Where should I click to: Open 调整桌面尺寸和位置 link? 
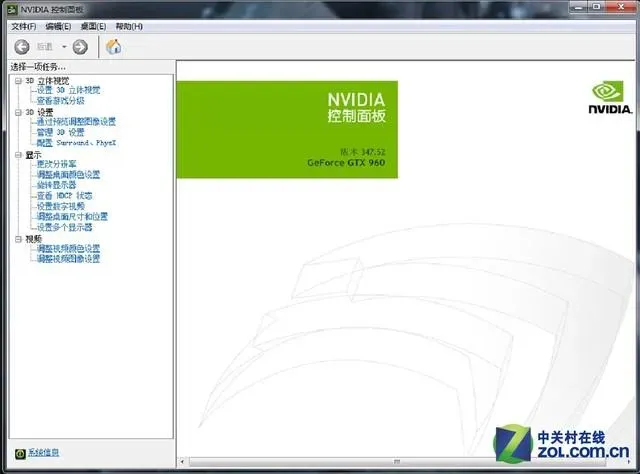click(x=72, y=217)
